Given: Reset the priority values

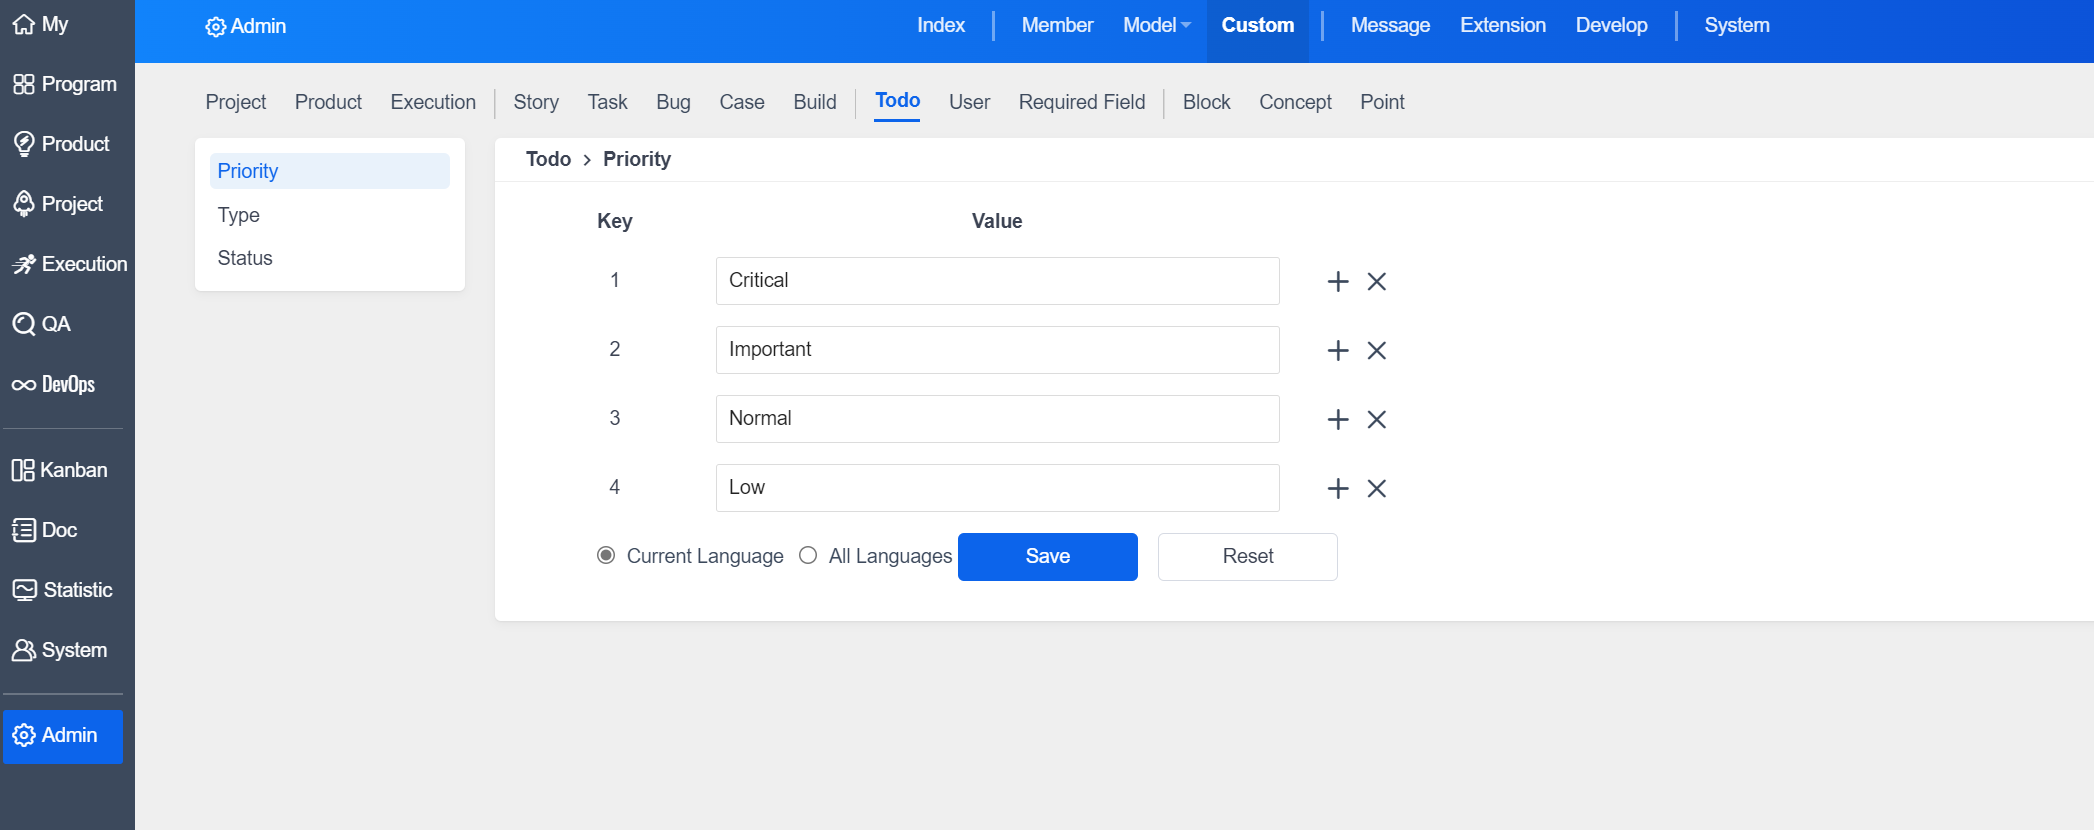Looking at the screenshot, I should pos(1247,557).
